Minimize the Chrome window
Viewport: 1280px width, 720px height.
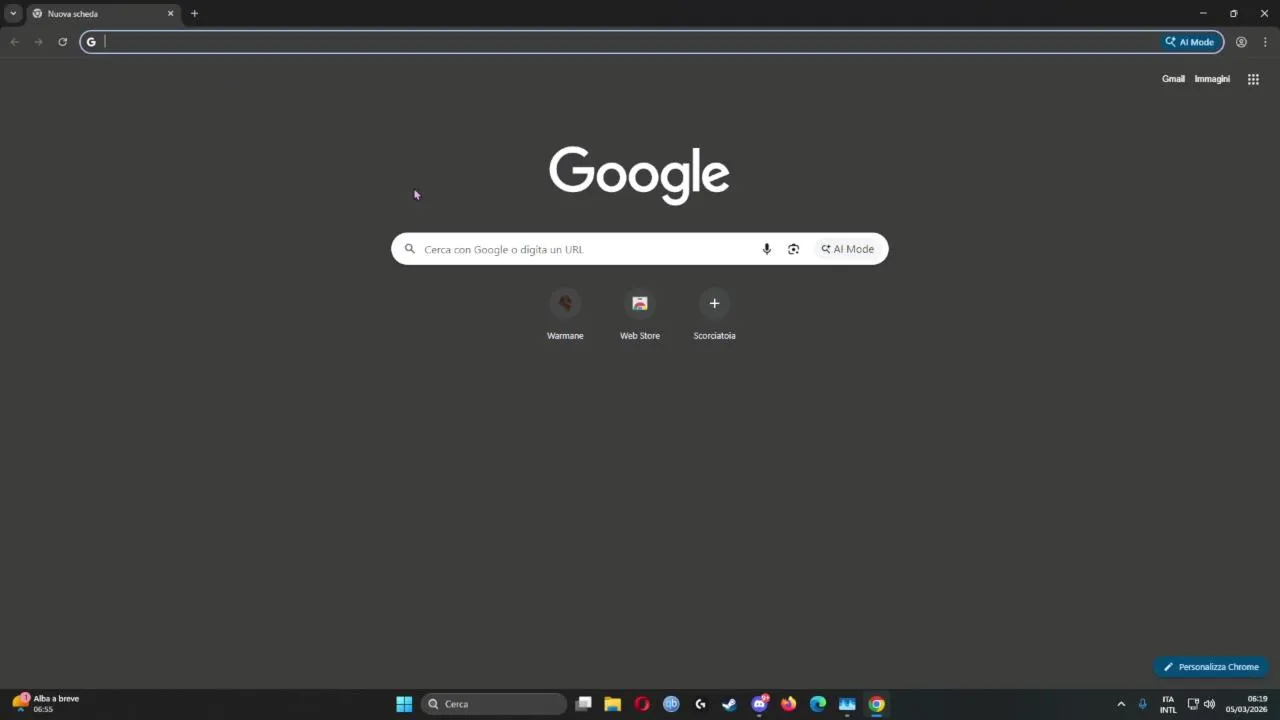1203,14
